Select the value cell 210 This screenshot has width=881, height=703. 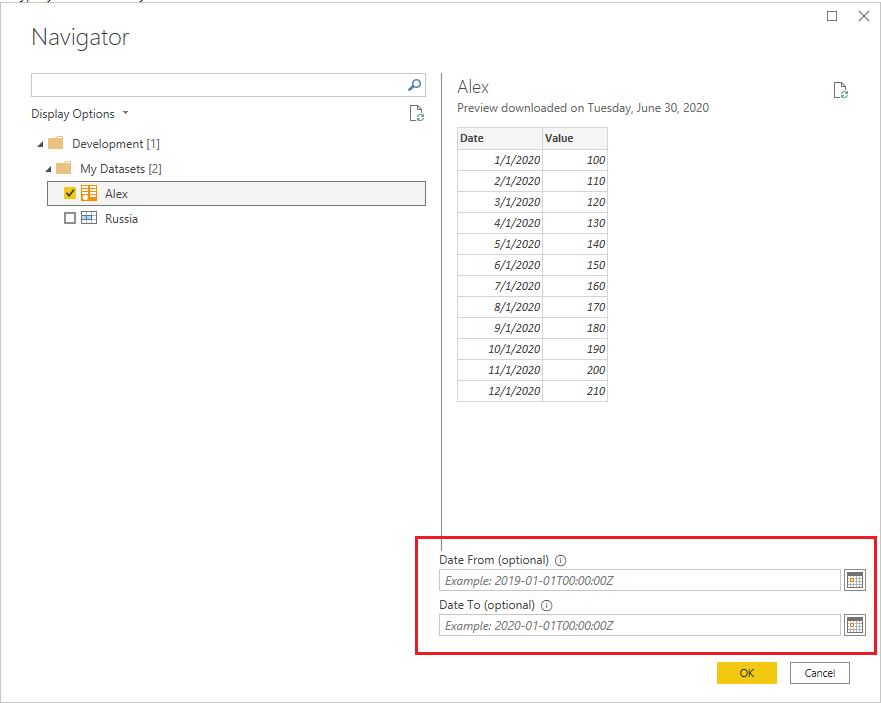575,391
